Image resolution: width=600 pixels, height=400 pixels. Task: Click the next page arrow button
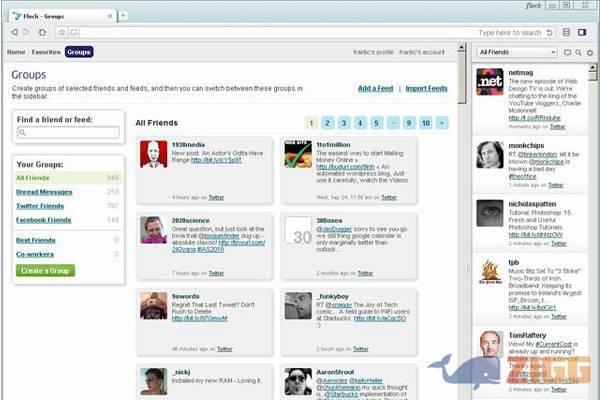(442, 123)
